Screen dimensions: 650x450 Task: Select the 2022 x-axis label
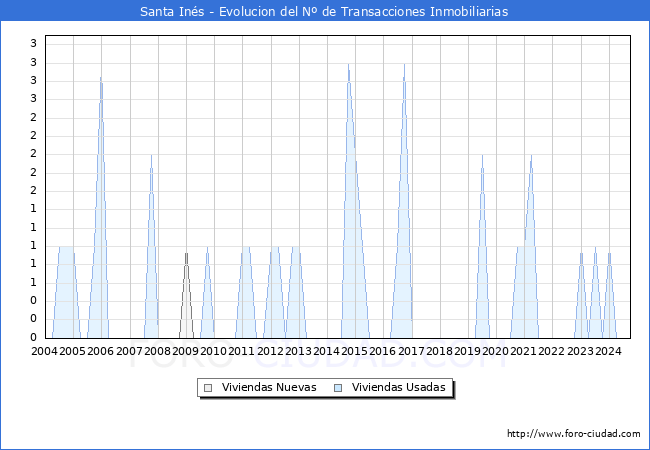(551, 351)
